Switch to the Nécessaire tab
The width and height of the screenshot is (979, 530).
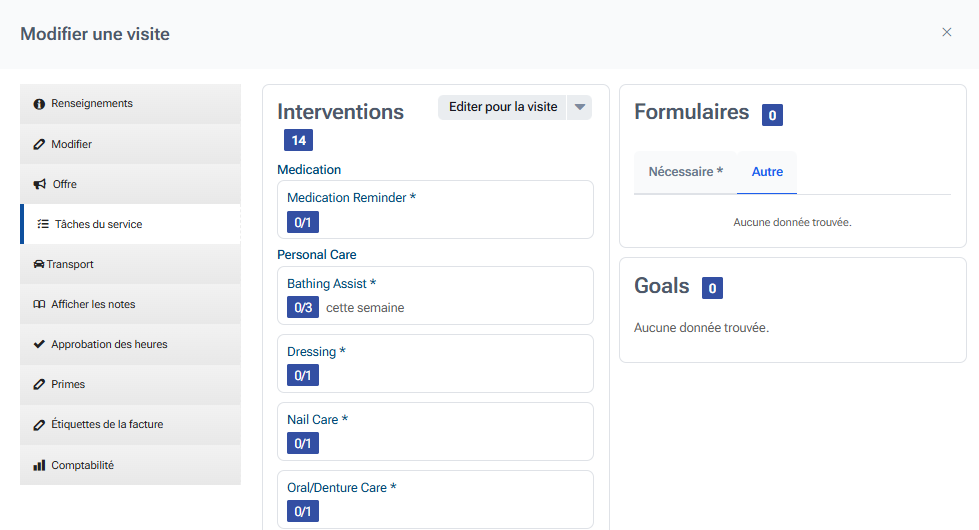coord(685,172)
